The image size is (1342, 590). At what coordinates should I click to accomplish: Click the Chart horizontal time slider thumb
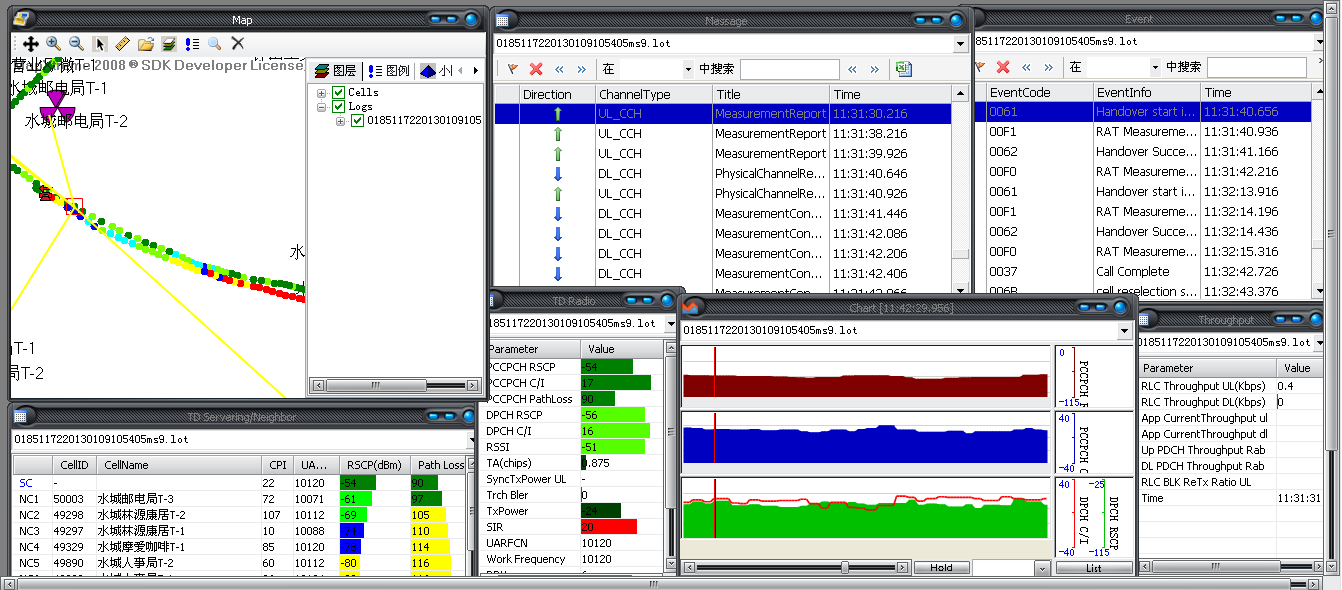pyautogui.click(x=846, y=567)
